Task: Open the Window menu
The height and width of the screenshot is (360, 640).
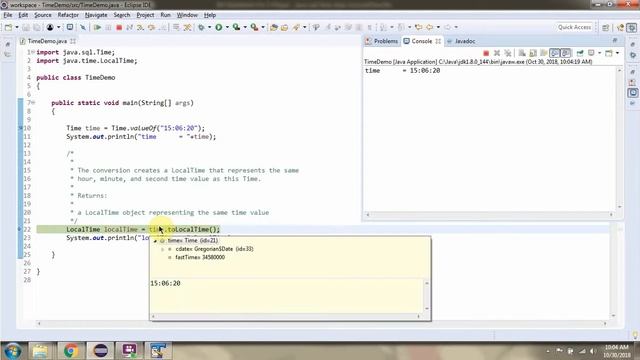Action: 187,15
